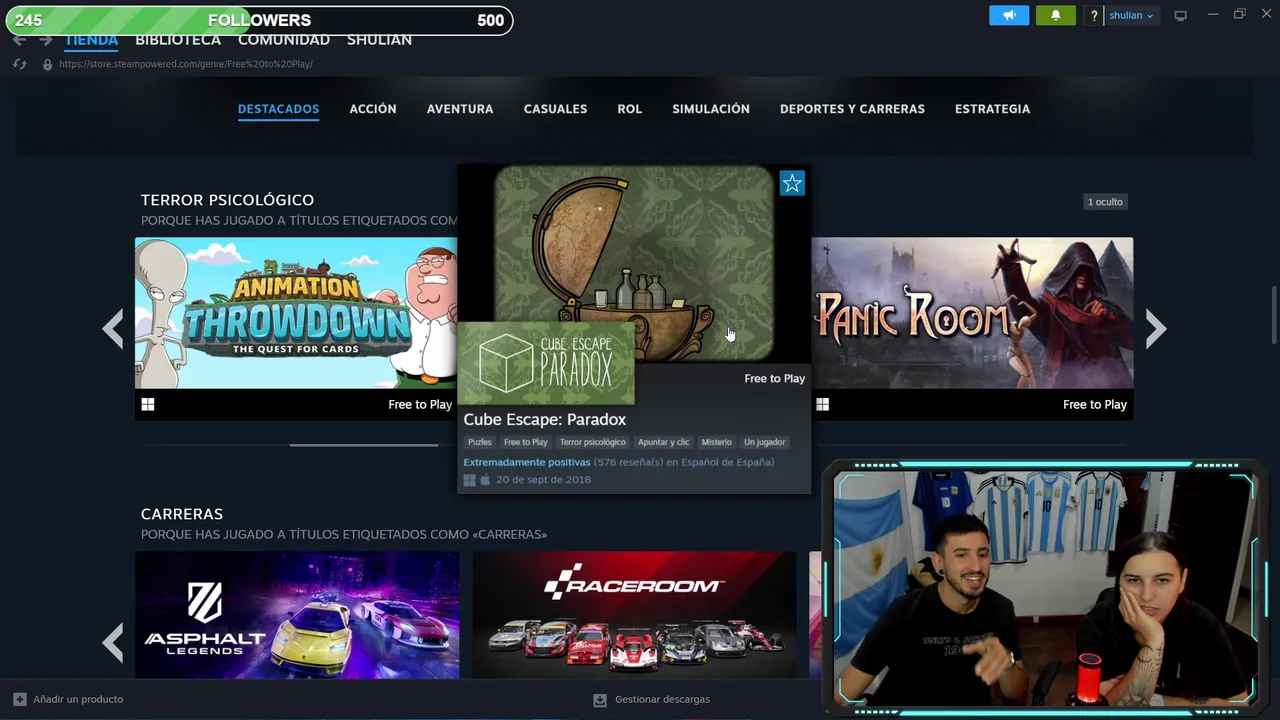Image resolution: width=1280 pixels, height=720 pixels.
Task: Select the Destacados genre tab
Action: pos(278,109)
